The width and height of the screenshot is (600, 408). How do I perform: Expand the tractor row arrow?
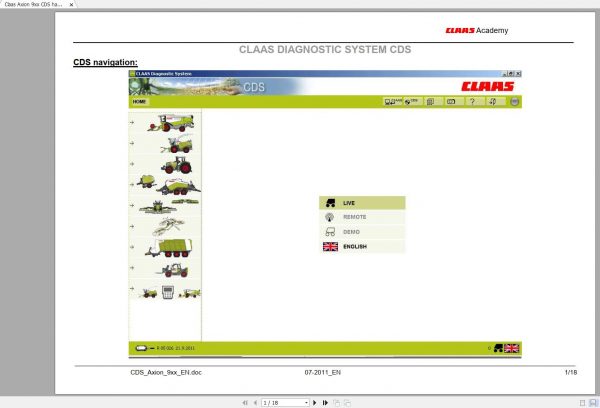132,164
